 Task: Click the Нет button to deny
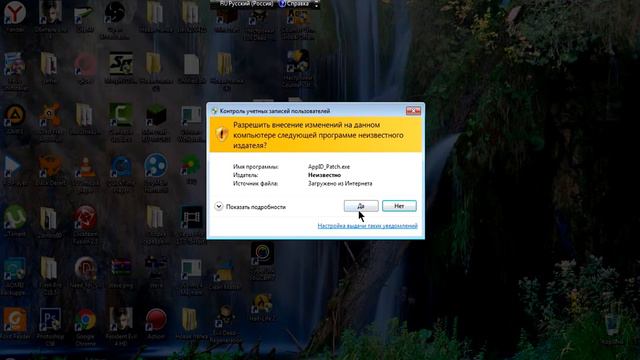(x=399, y=206)
